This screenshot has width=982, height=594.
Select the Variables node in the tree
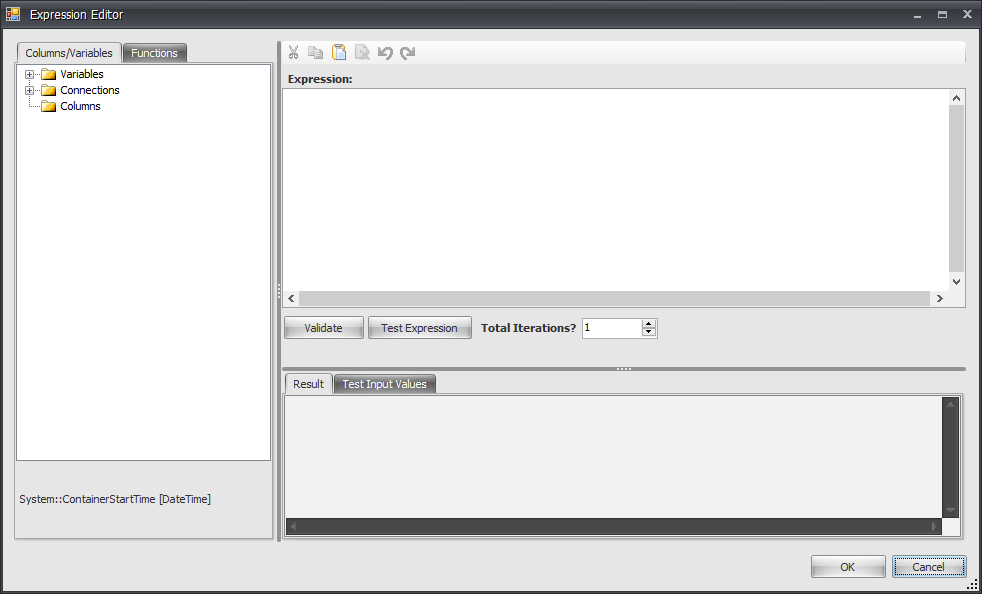point(82,73)
